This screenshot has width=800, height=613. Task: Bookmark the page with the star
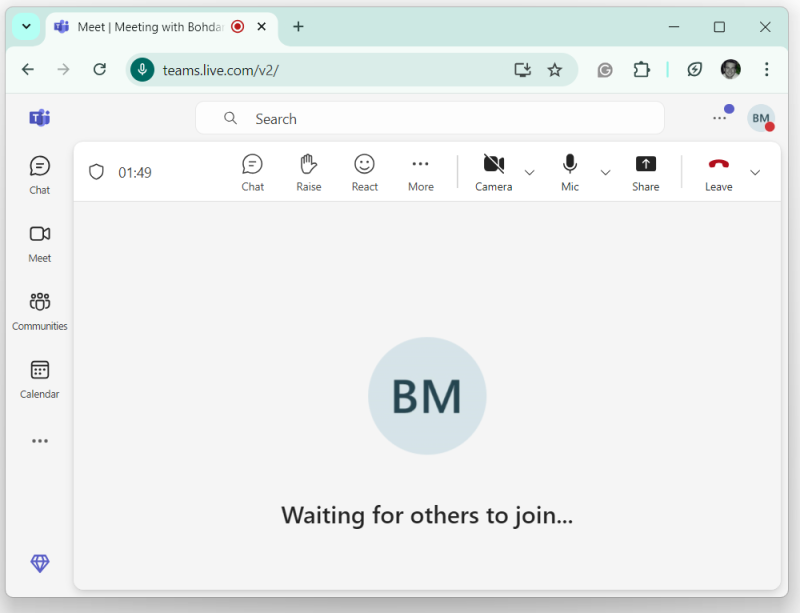pyautogui.click(x=556, y=69)
